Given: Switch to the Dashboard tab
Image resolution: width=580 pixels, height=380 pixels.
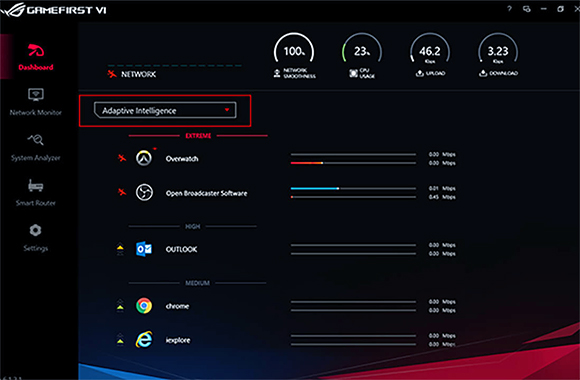Looking at the screenshot, I should click(36, 57).
